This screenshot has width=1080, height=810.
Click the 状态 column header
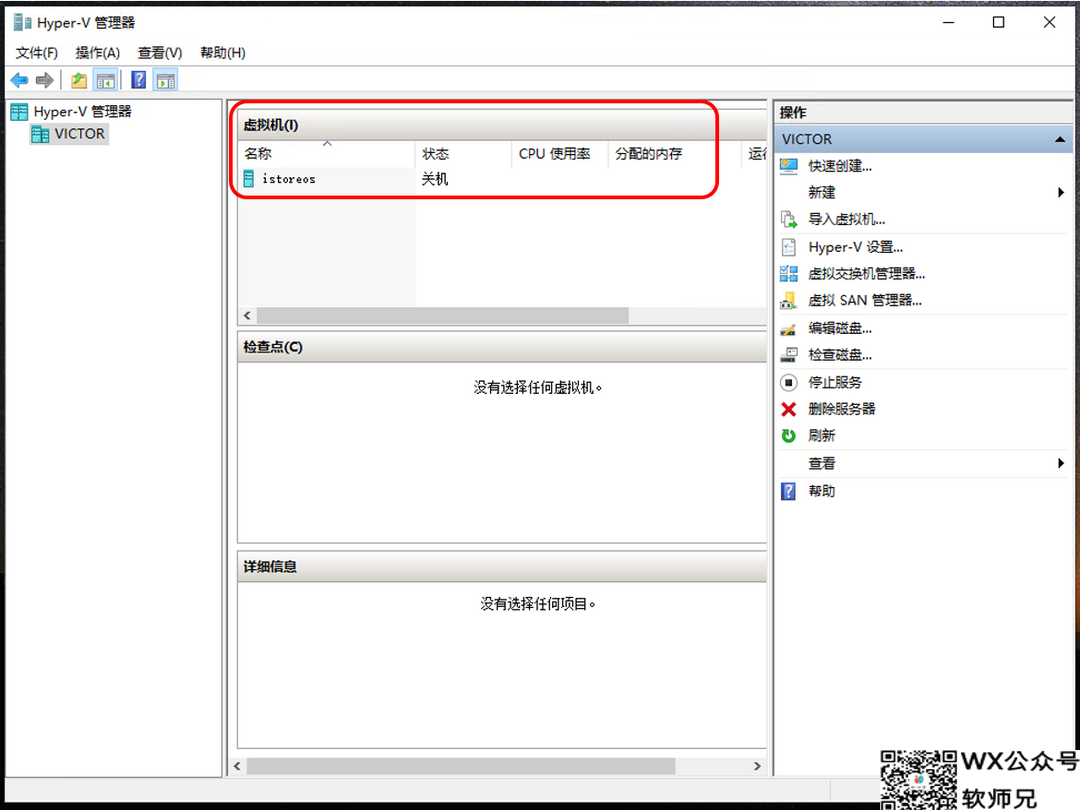pyautogui.click(x=464, y=154)
